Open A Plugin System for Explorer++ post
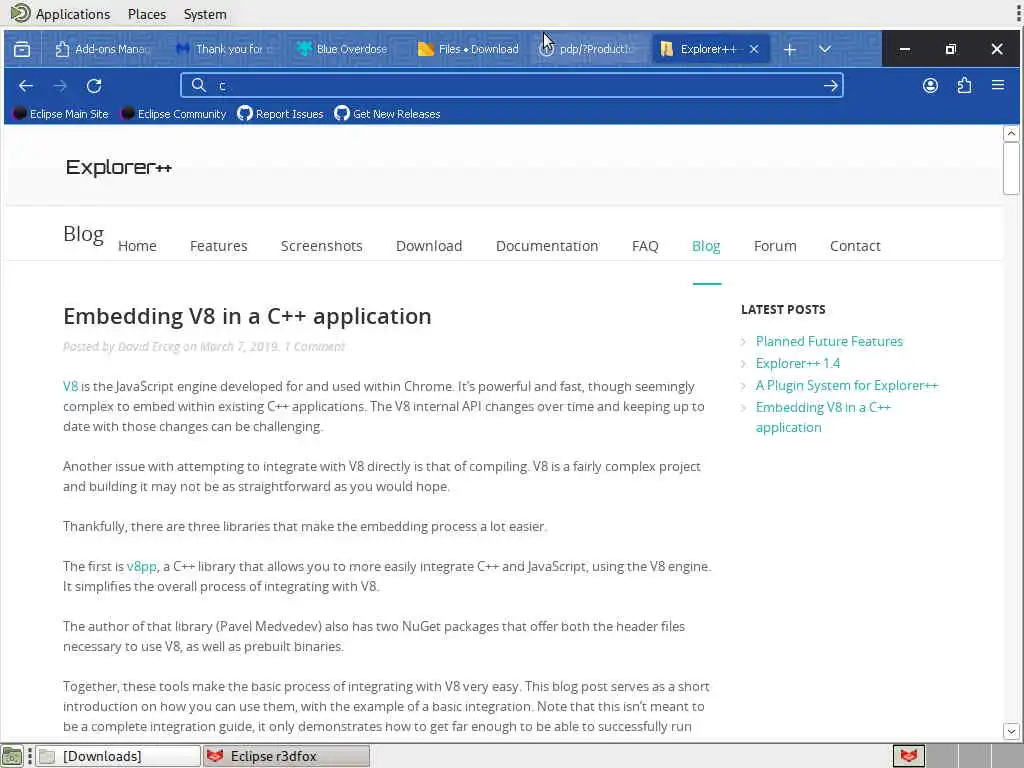The image size is (1024, 768). [x=847, y=385]
